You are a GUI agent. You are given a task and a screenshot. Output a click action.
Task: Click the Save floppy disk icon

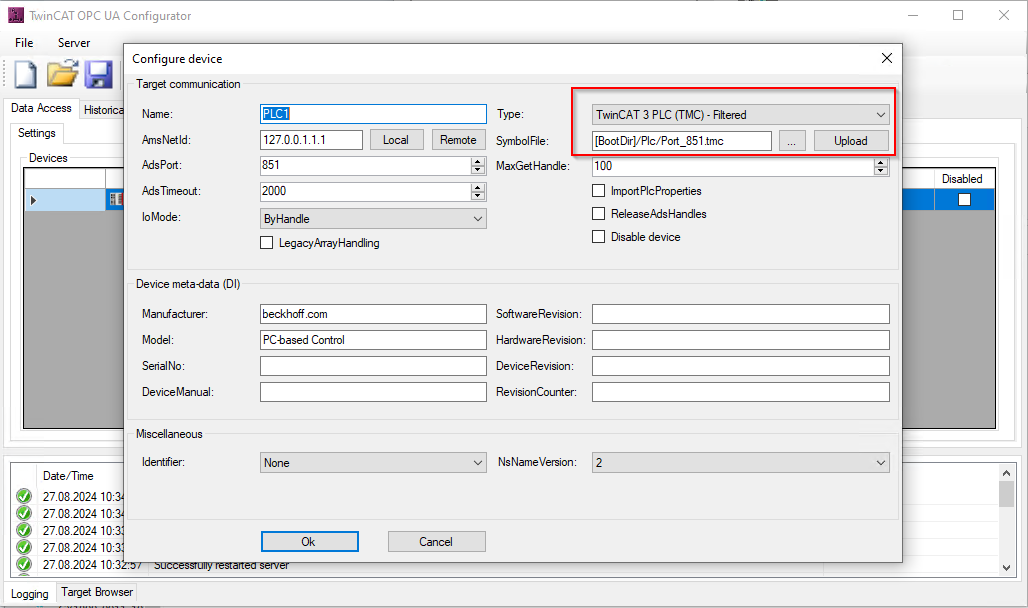point(97,76)
